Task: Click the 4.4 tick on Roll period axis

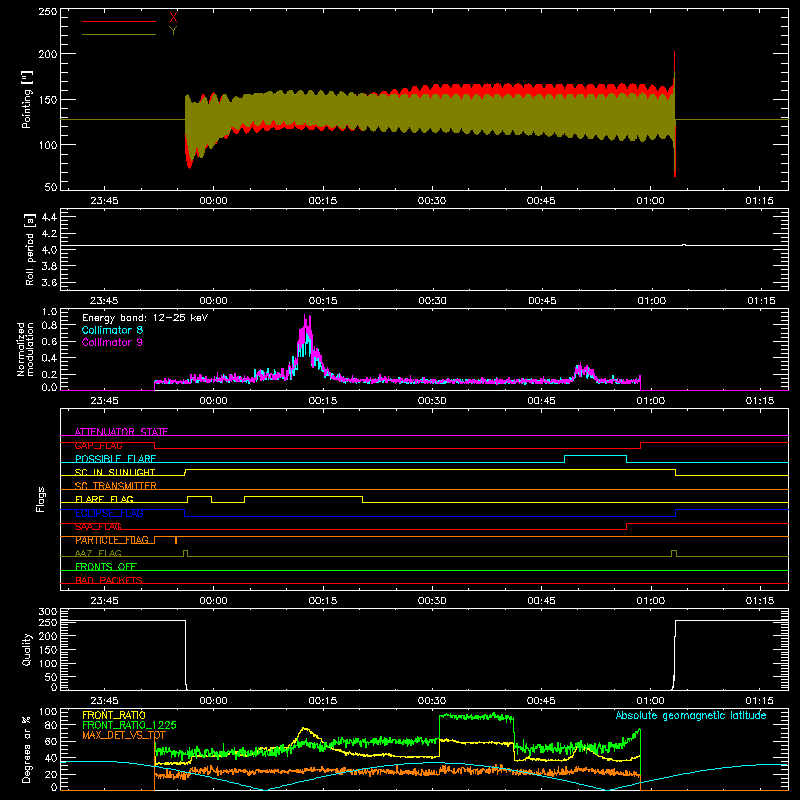Action: [x=49, y=217]
